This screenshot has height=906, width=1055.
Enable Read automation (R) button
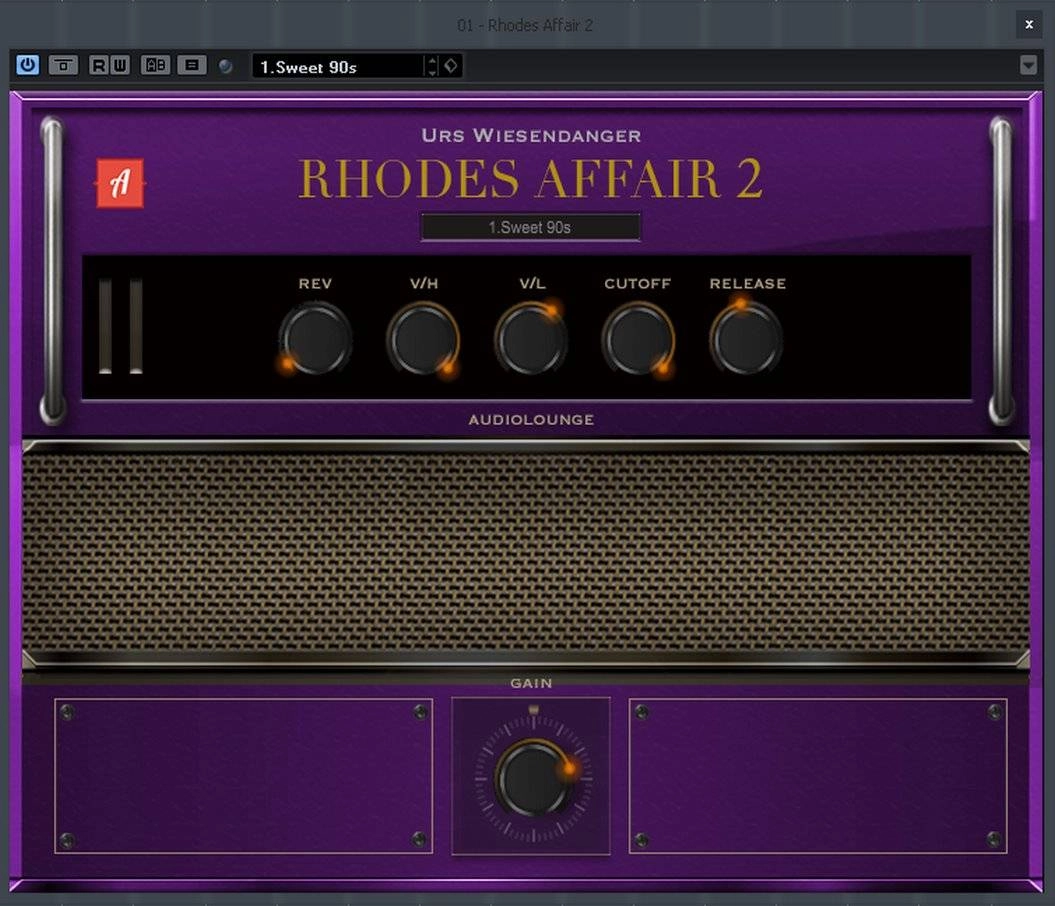[99, 65]
